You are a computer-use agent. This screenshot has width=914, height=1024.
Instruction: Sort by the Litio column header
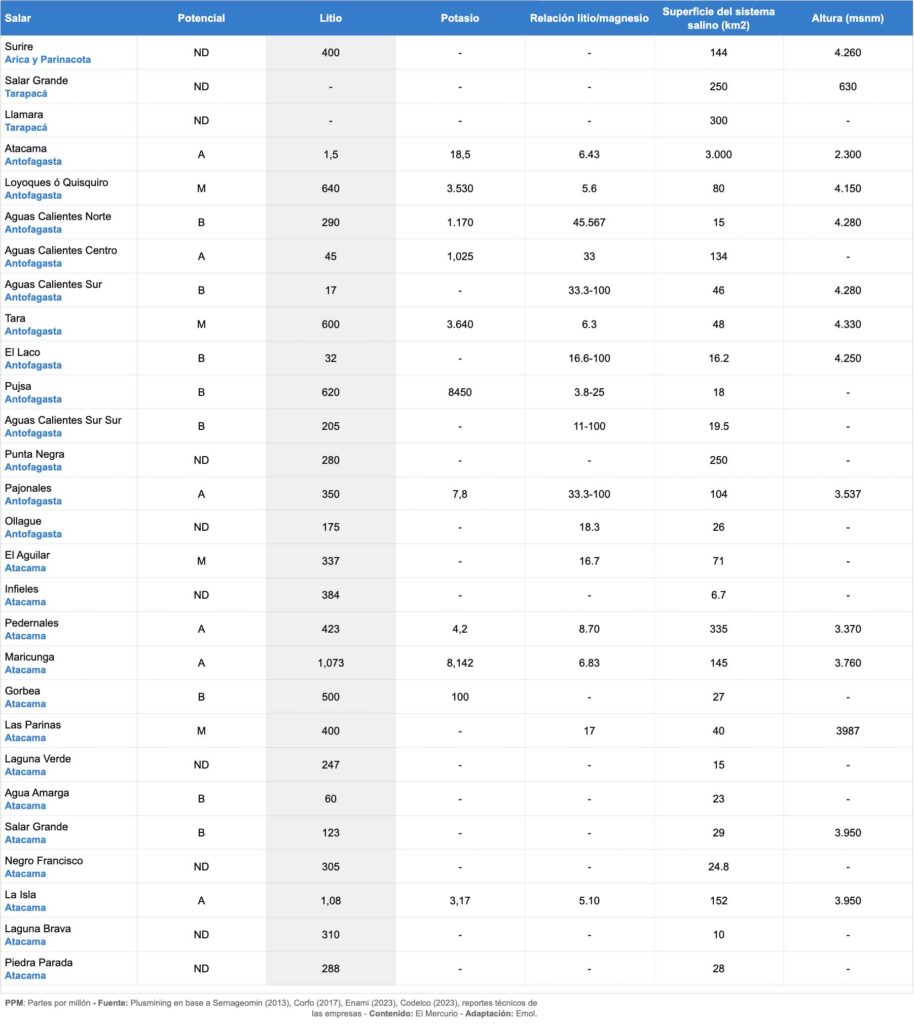(330, 18)
